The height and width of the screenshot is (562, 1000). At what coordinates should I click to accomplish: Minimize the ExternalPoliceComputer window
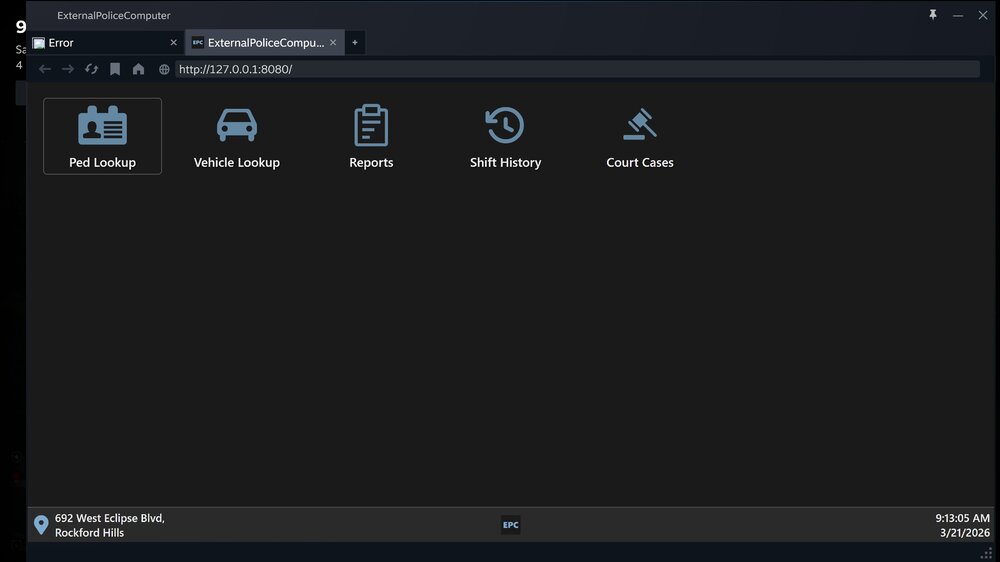click(958, 15)
